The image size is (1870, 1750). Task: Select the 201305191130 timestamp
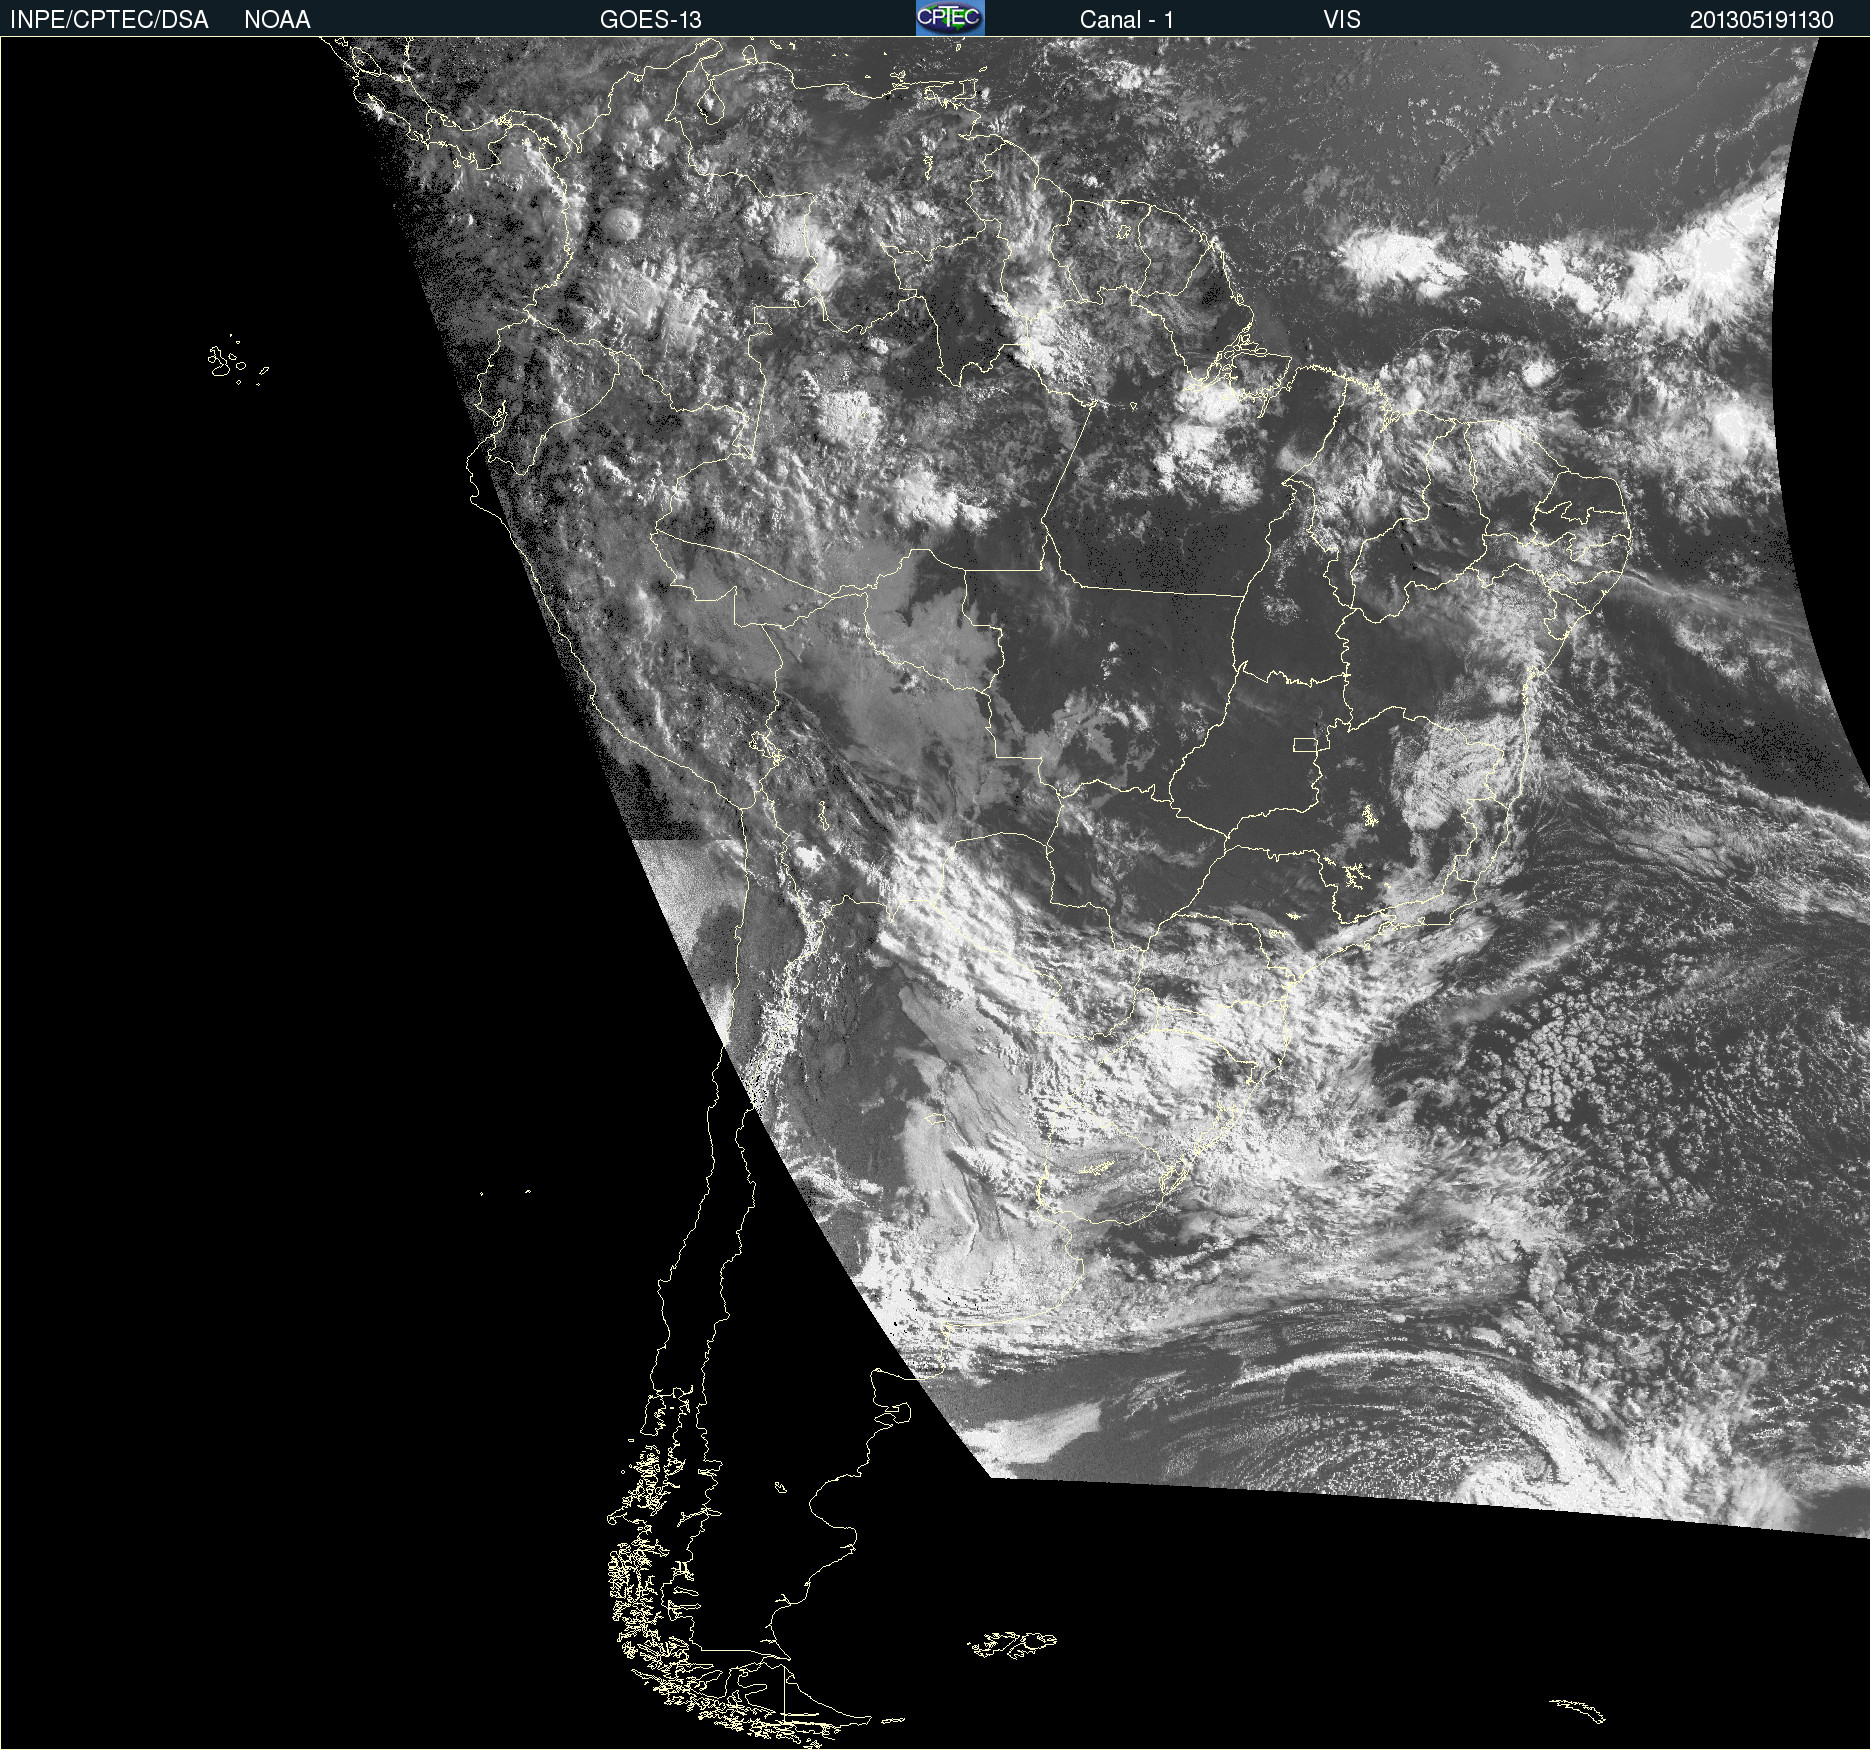[1762, 20]
